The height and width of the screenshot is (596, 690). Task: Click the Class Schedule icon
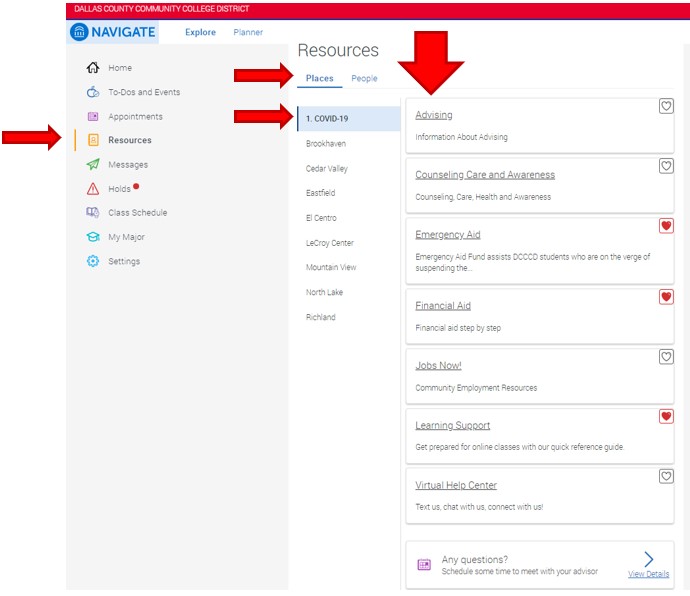click(x=93, y=213)
